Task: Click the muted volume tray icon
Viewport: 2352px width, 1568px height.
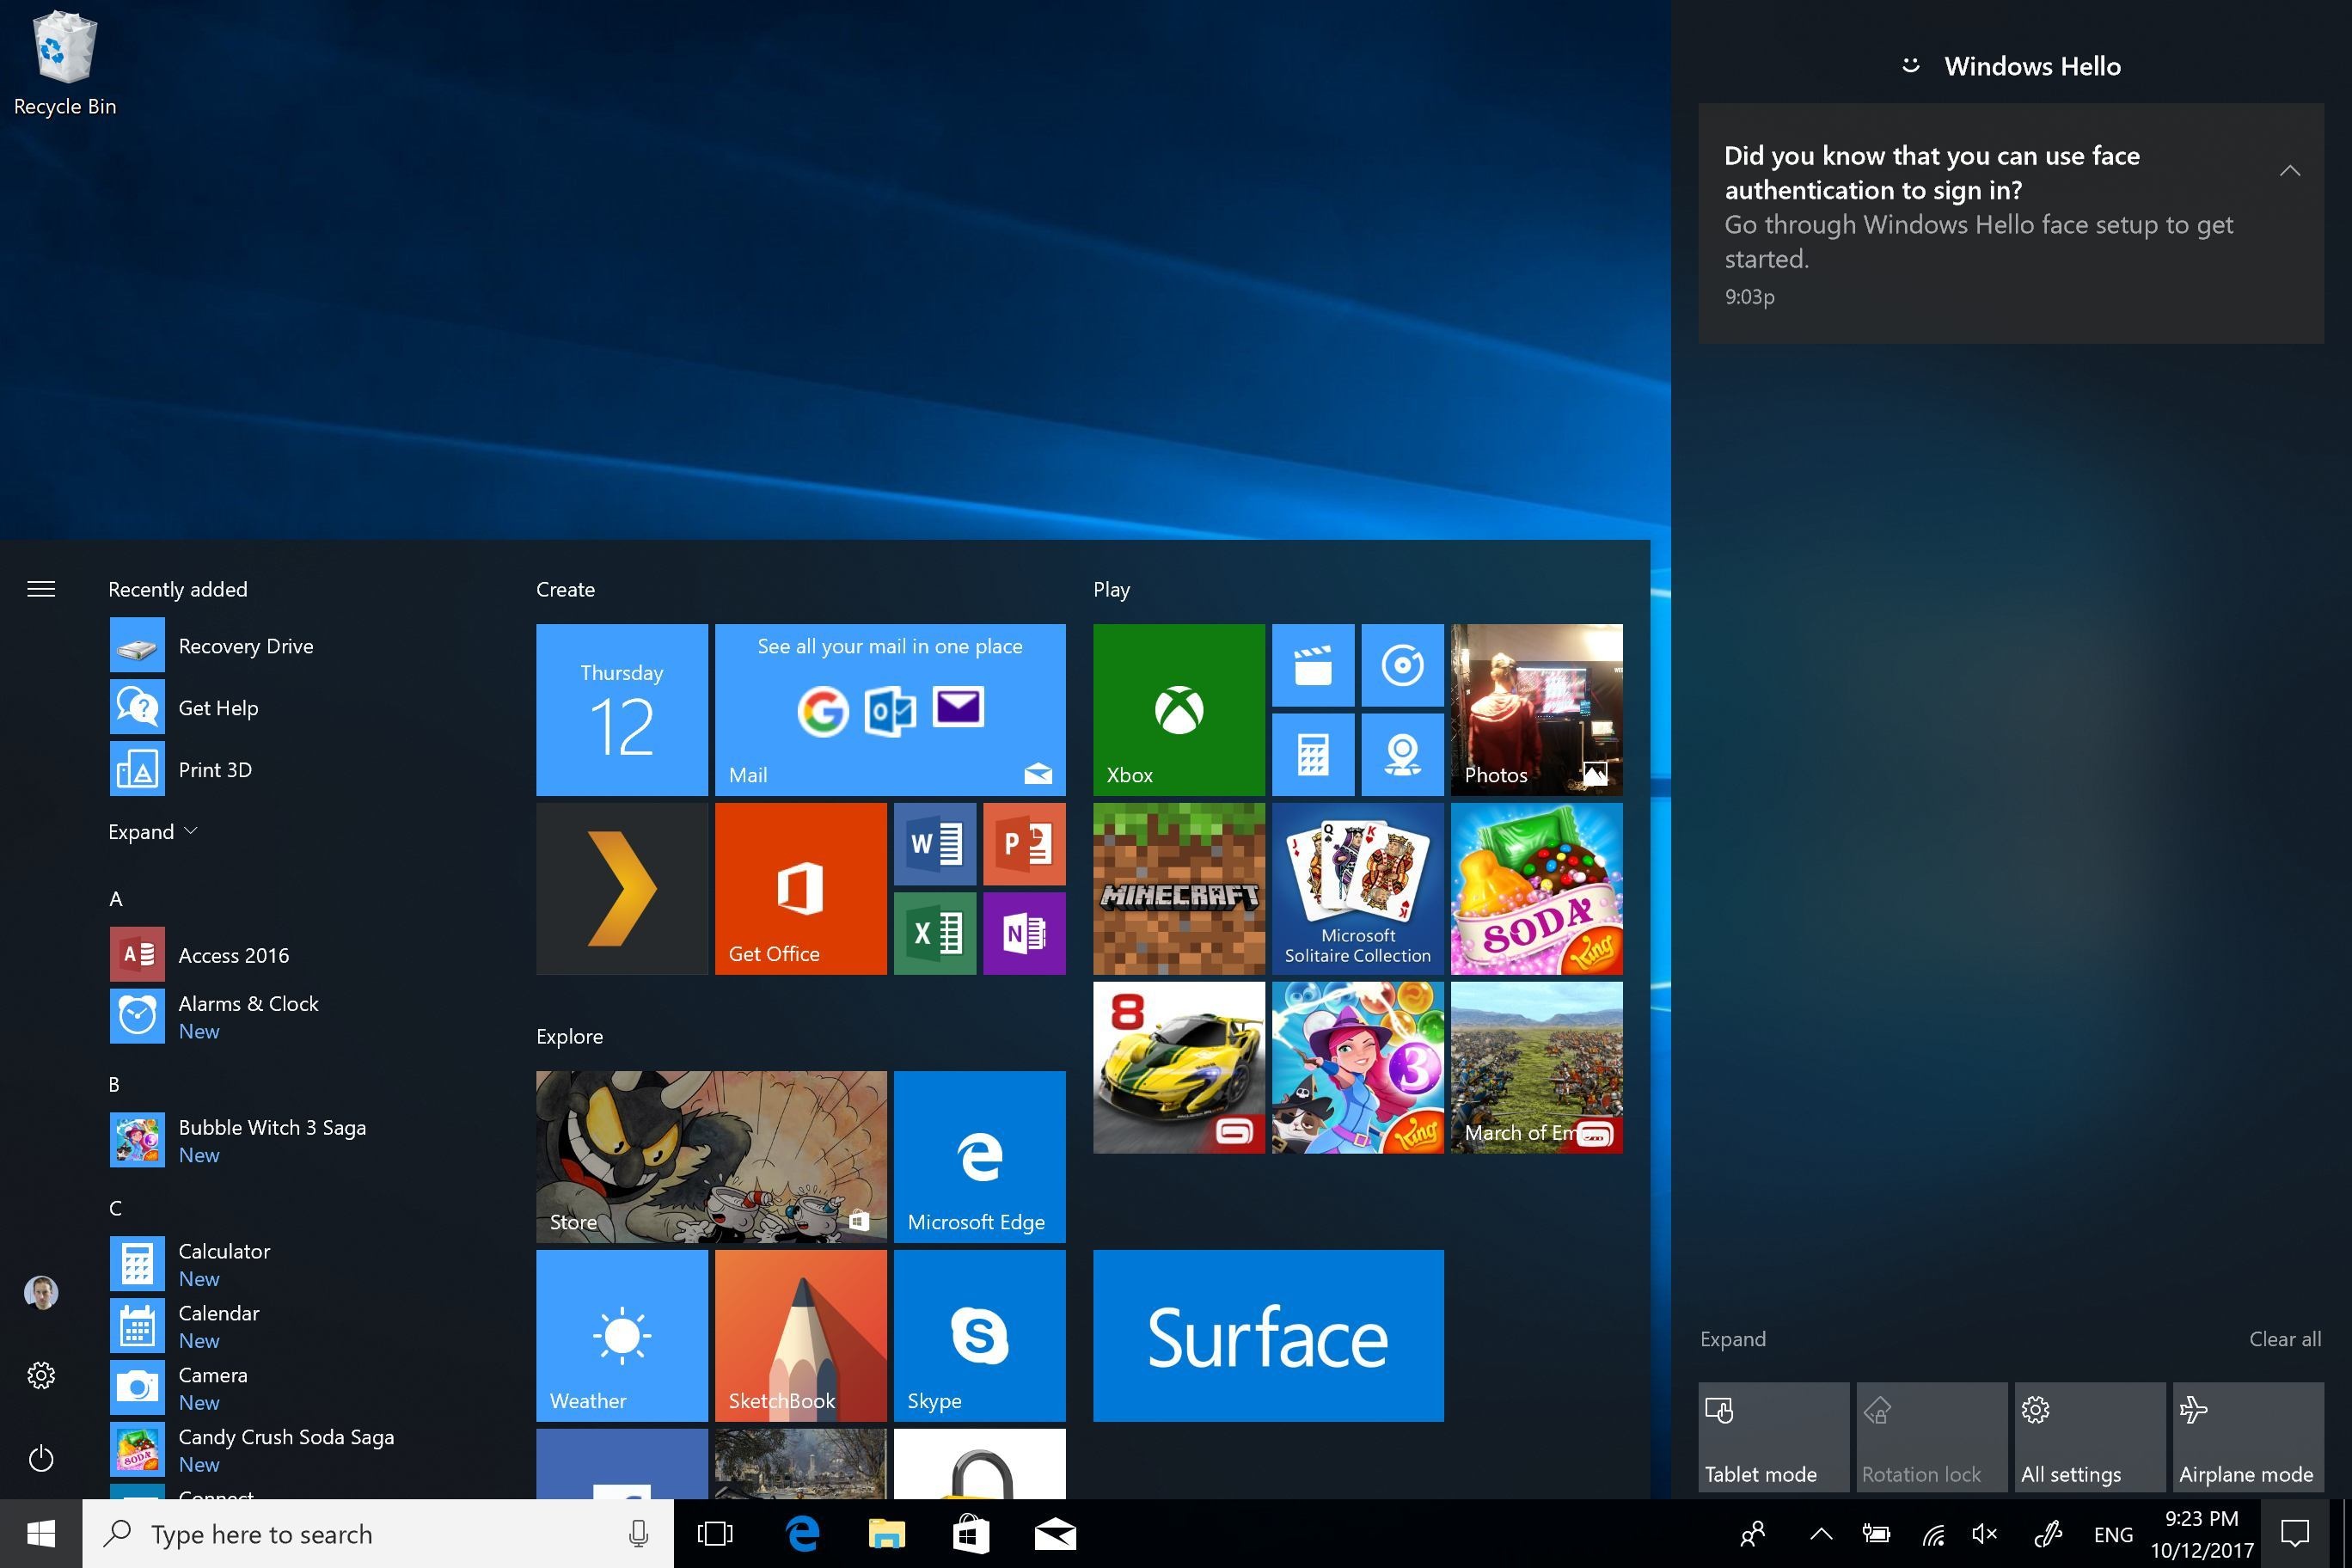Action: click(x=1985, y=1533)
